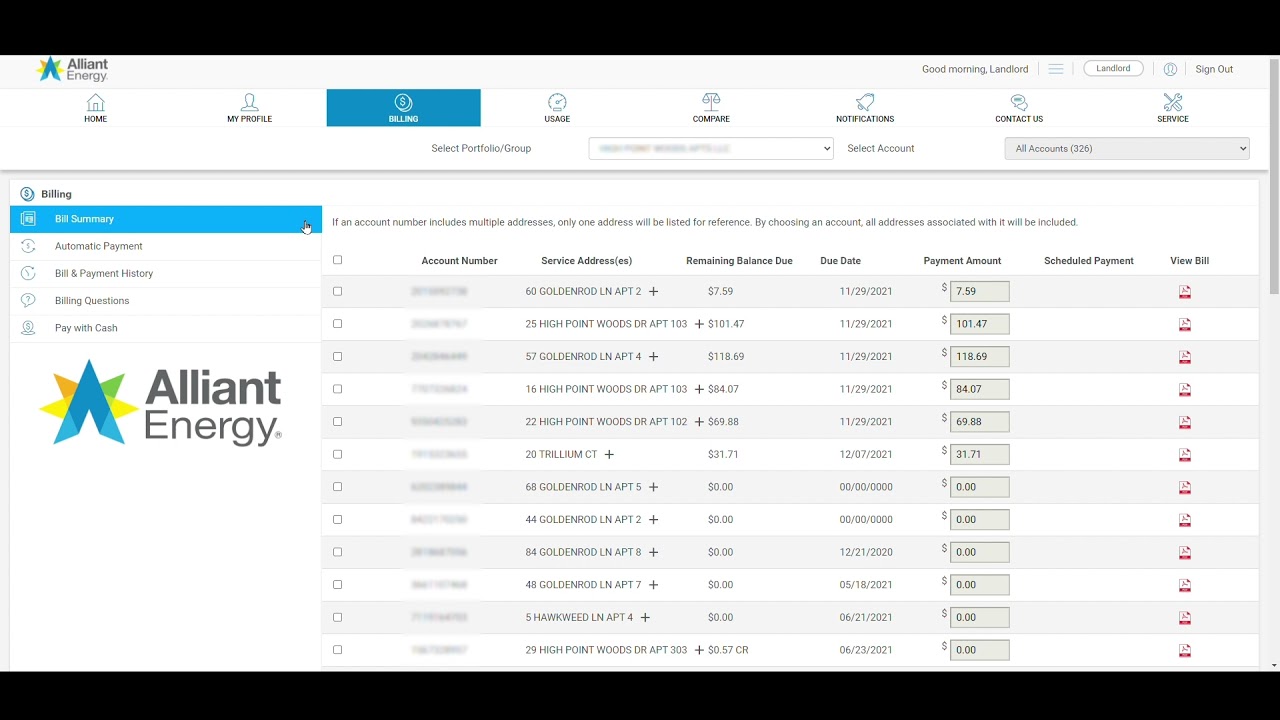Screen dimensions: 1280x720
Task: Open the hamburger menu icon in header
Action: pos(1056,69)
